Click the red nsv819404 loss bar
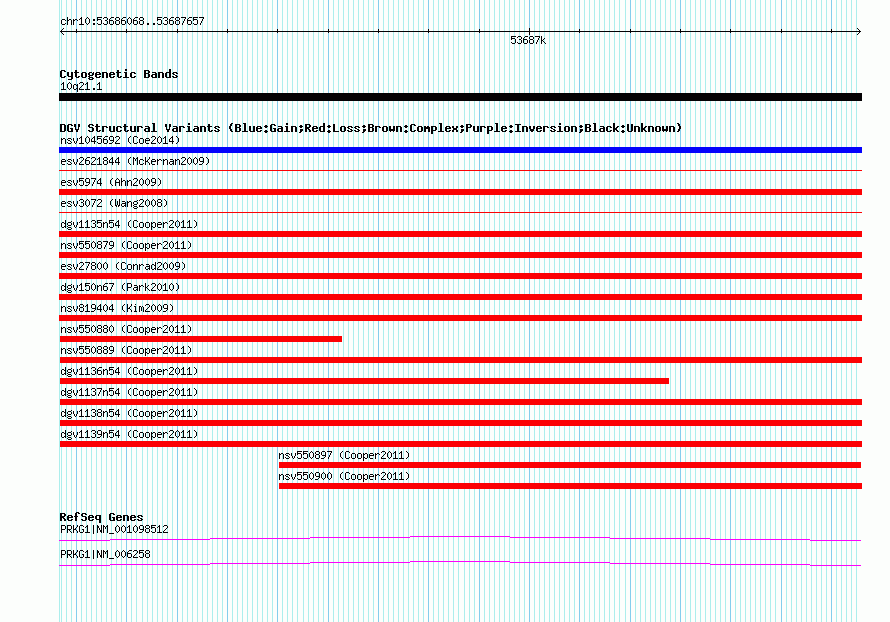The image size is (890, 622). 460,318
